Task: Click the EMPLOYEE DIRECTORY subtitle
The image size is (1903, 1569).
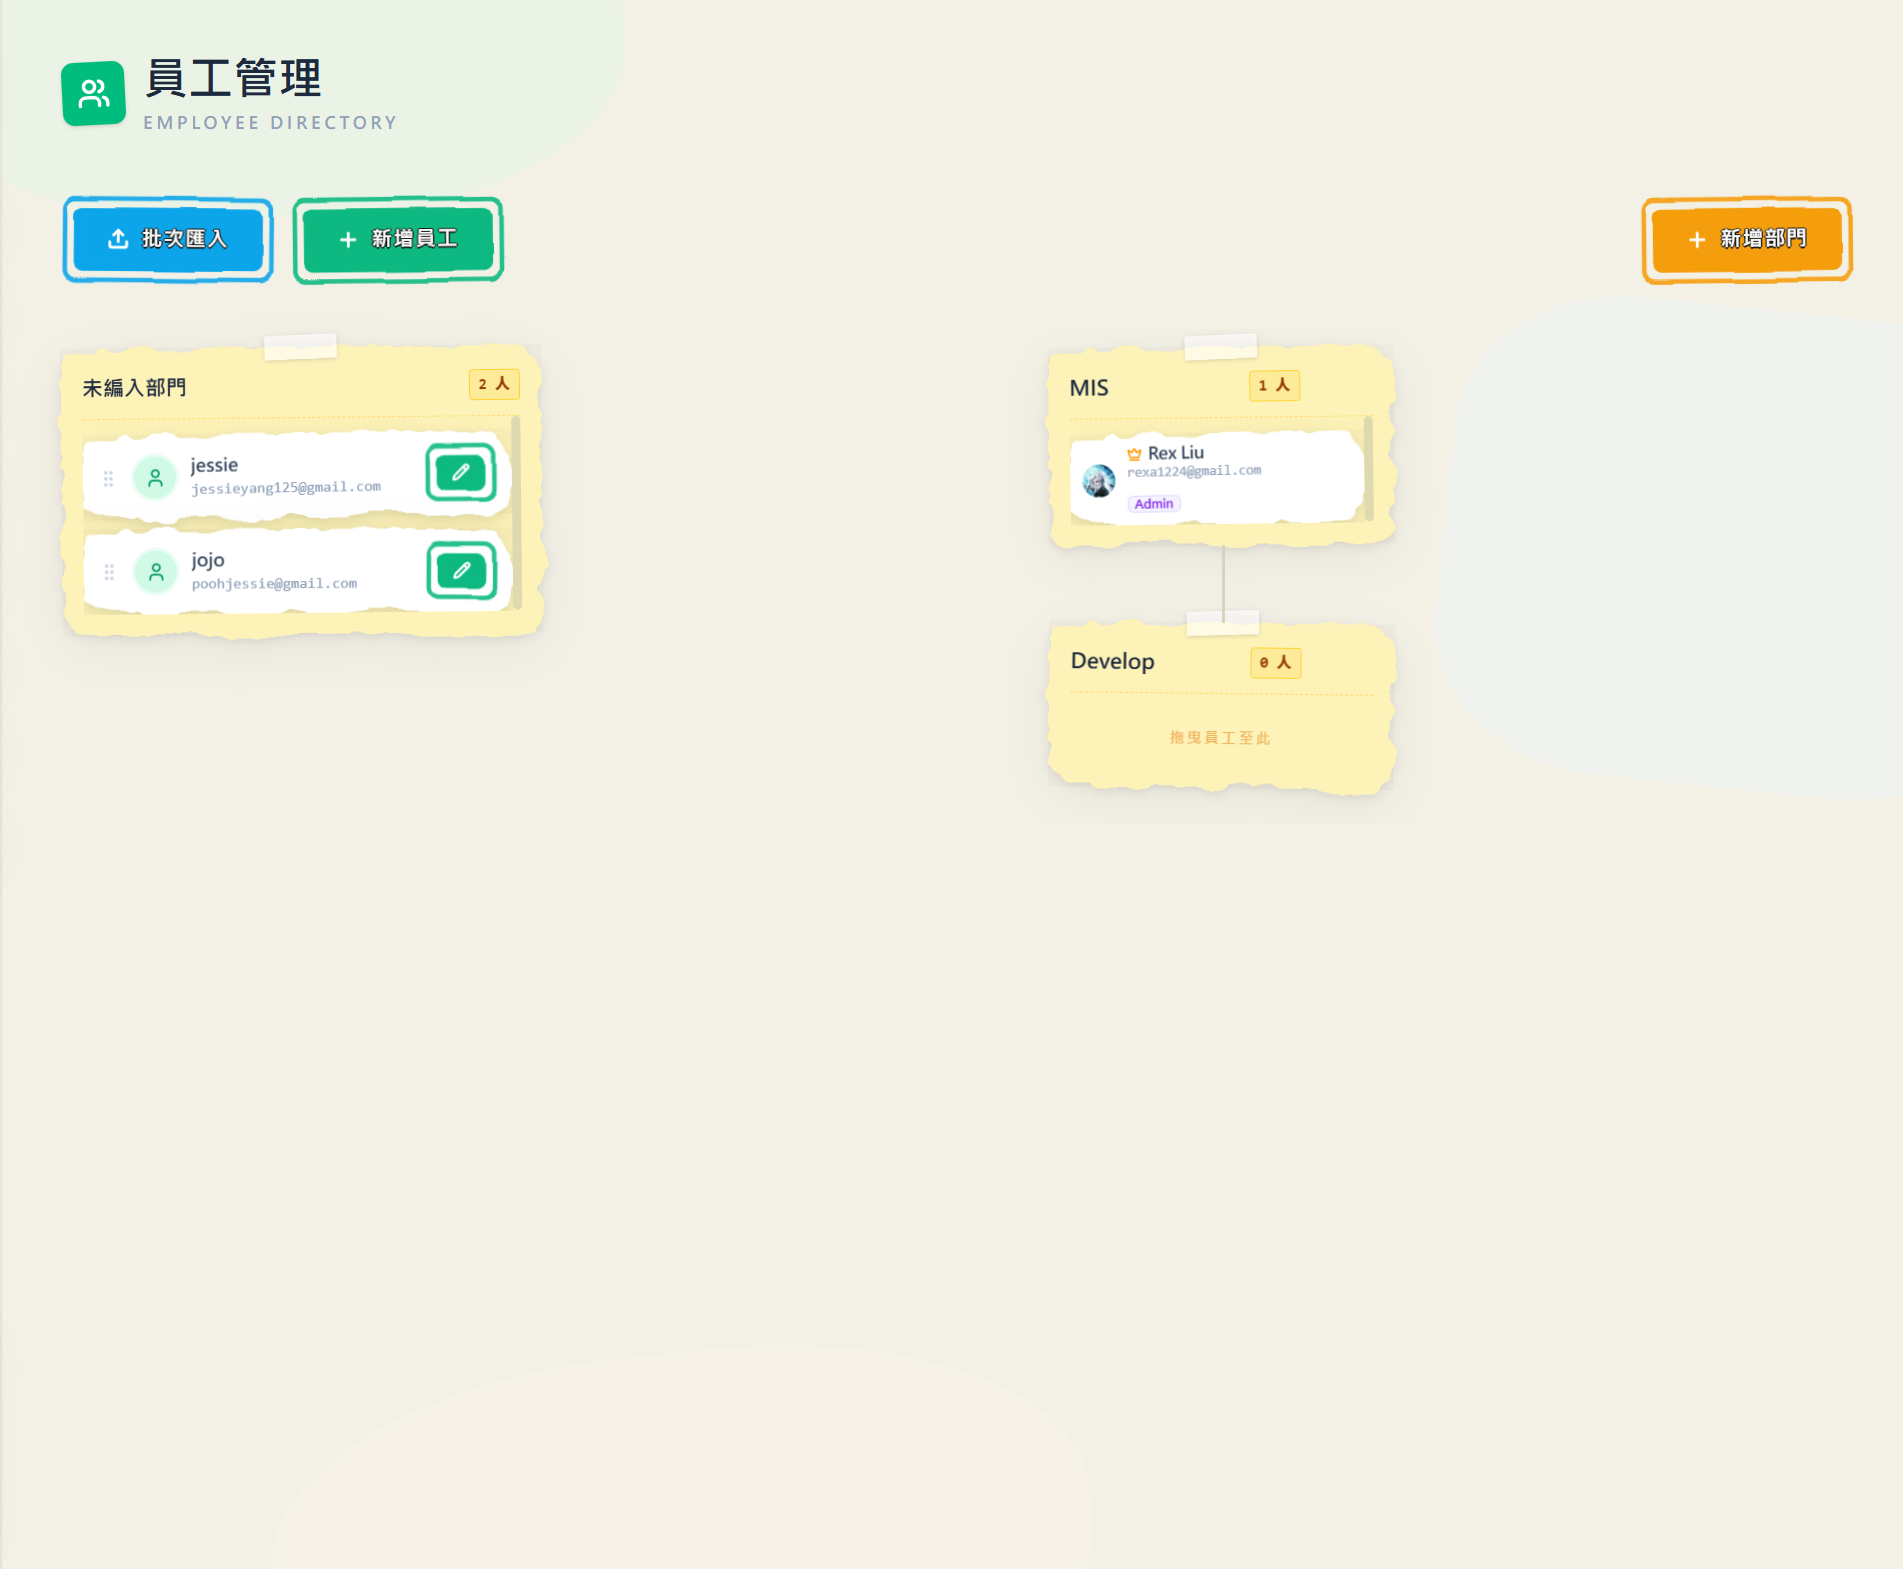Action: (270, 123)
